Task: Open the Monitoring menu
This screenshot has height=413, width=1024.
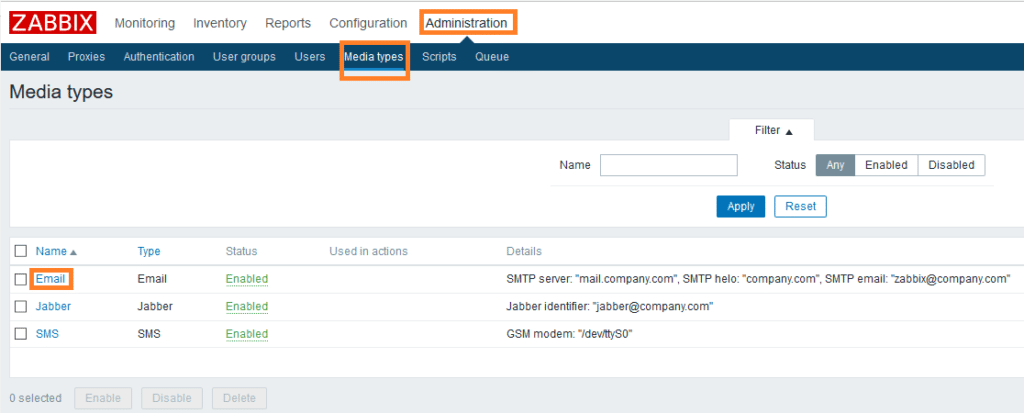Action: click(144, 23)
